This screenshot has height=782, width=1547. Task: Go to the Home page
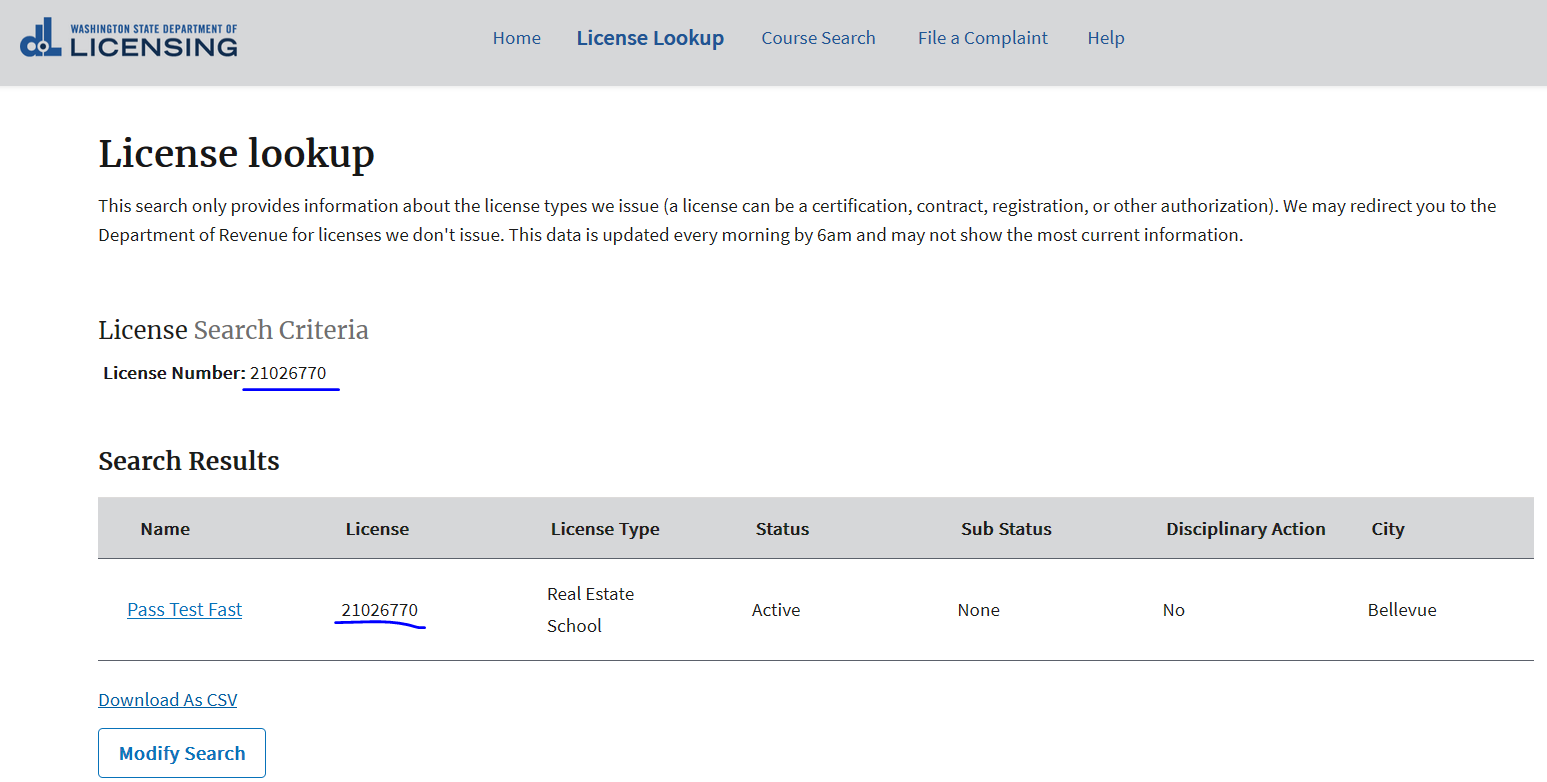[x=517, y=38]
